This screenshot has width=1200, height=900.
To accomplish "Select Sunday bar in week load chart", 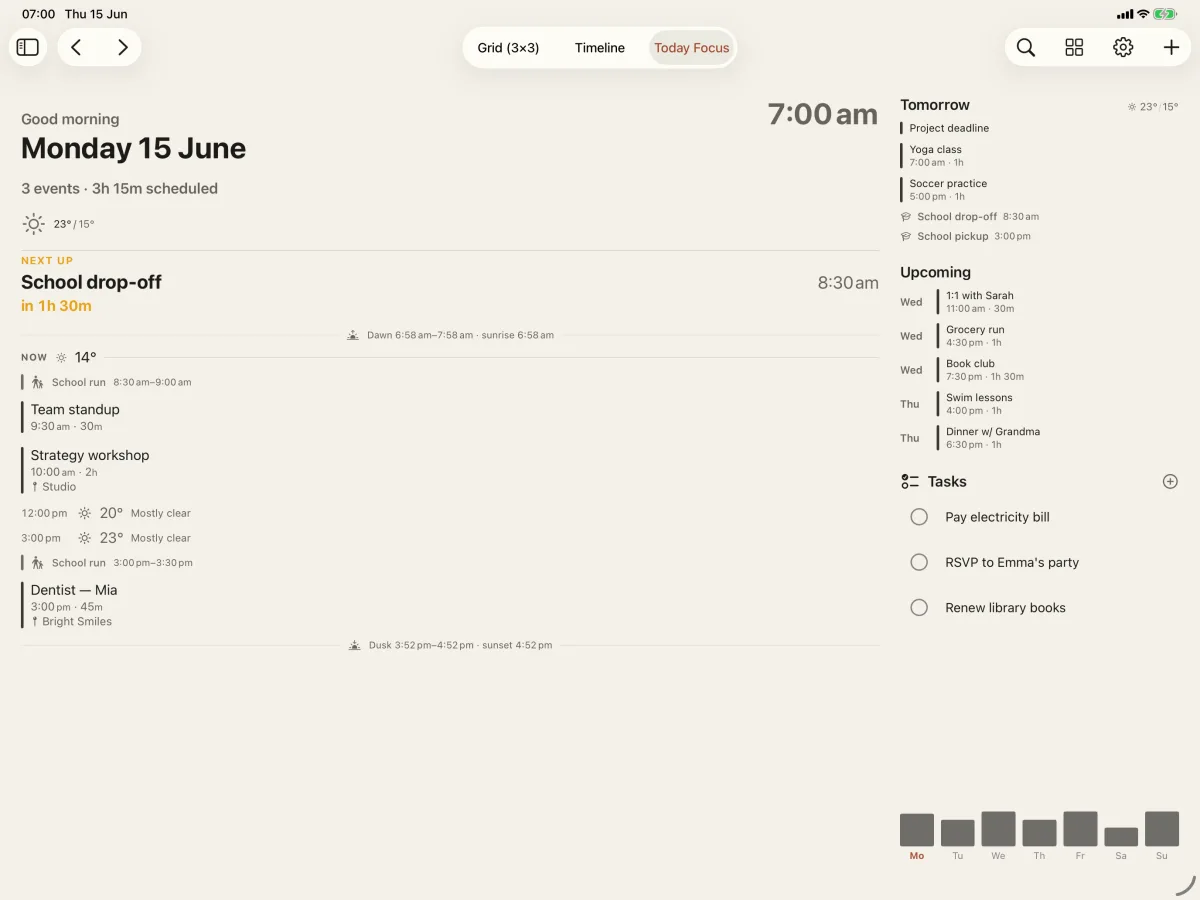I will pos(1162,829).
